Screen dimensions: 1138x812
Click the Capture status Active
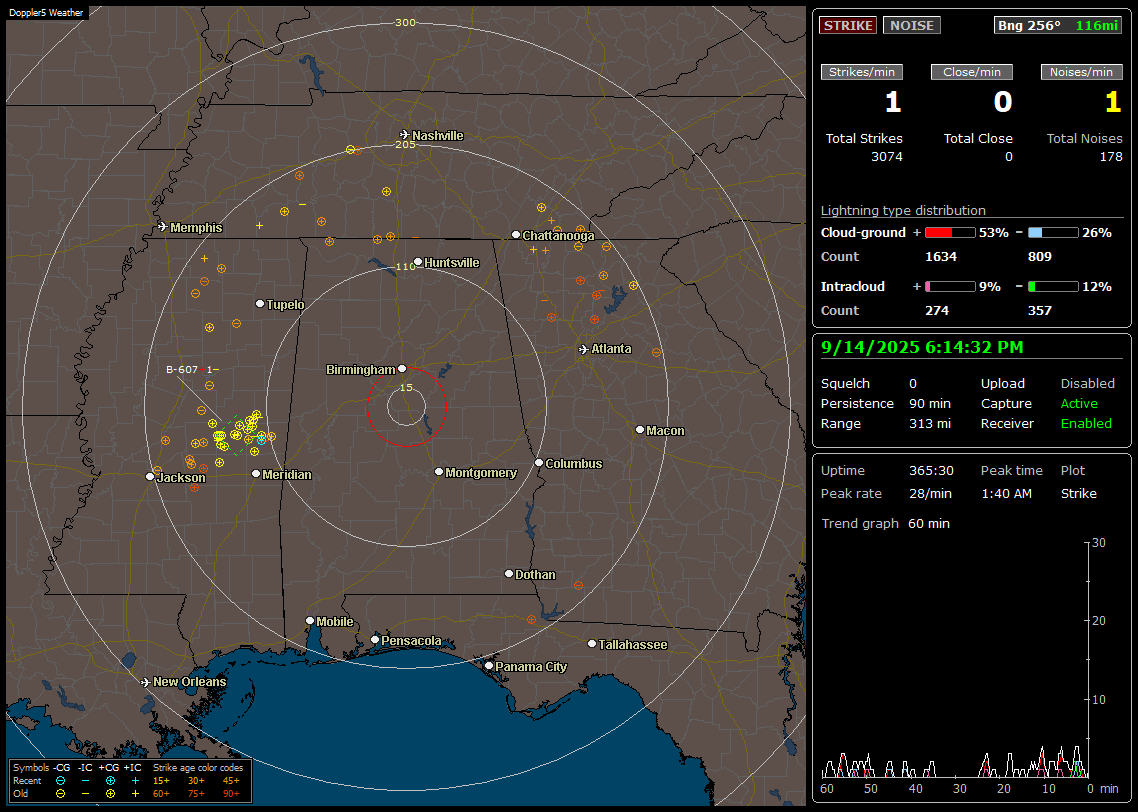point(1079,403)
